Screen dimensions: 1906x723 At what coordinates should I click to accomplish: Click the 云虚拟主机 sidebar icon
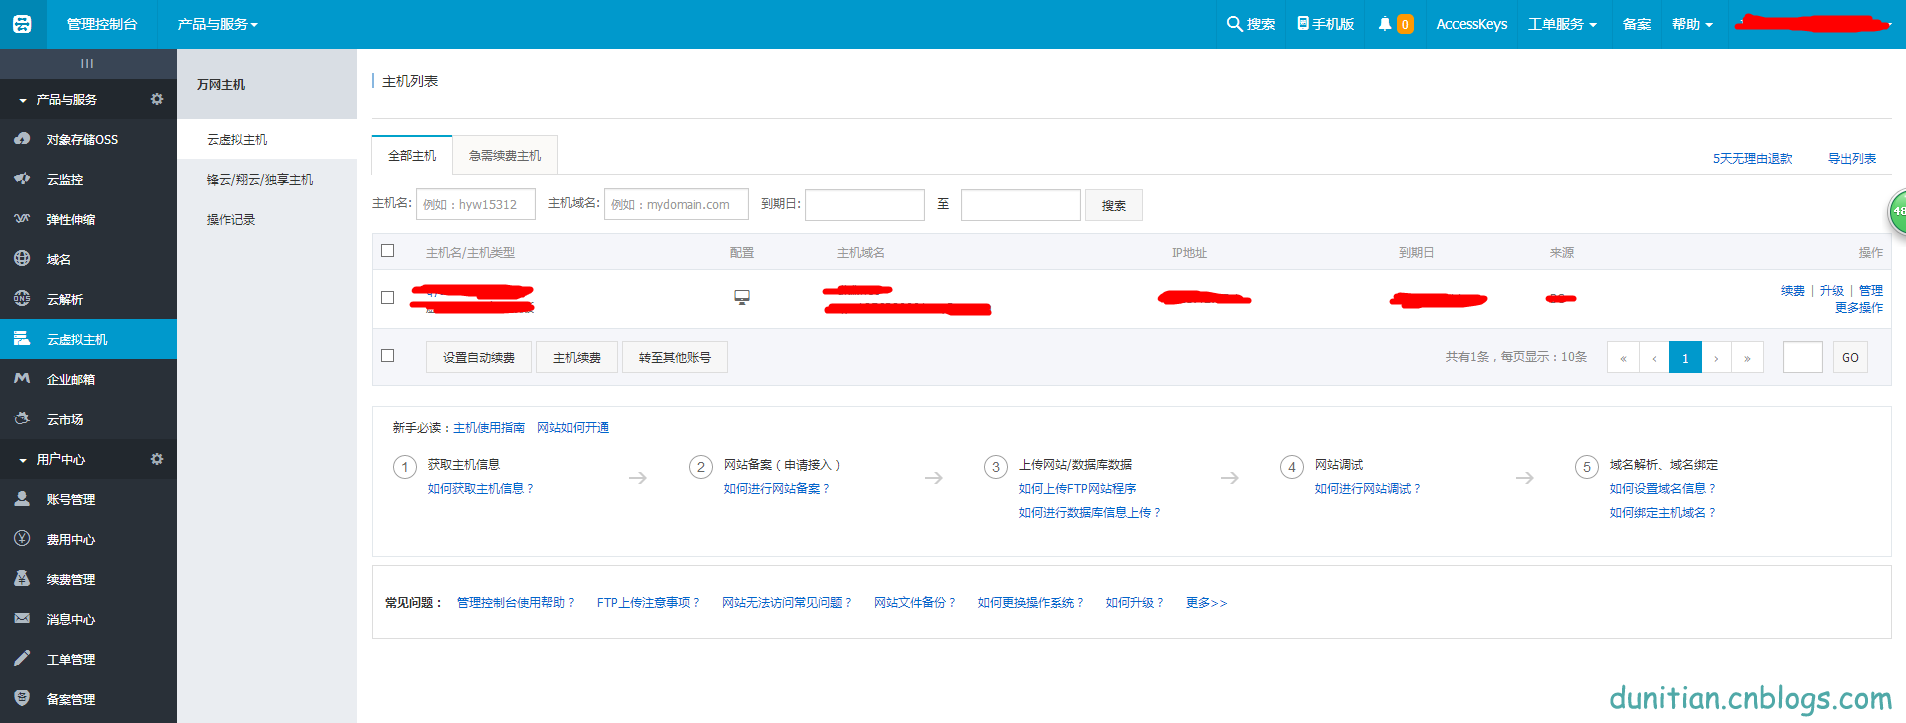[22, 339]
